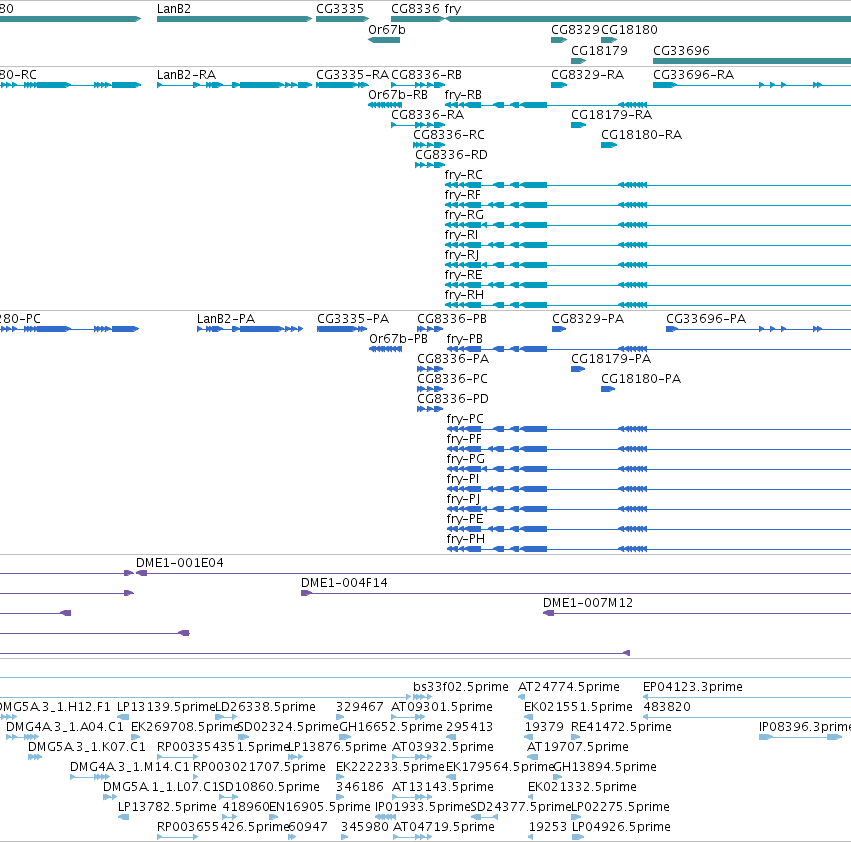Click the DME1-004F14 BAC label

click(x=344, y=583)
